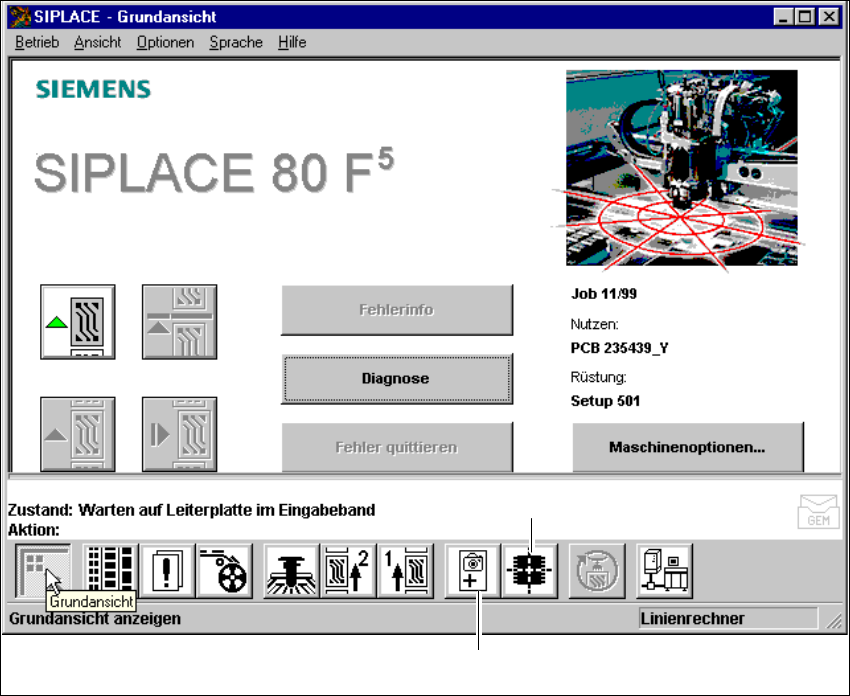Click the greyed Fehlerinfo button
Image resolution: width=850 pixels, height=696 pixels.
[x=397, y=310]
